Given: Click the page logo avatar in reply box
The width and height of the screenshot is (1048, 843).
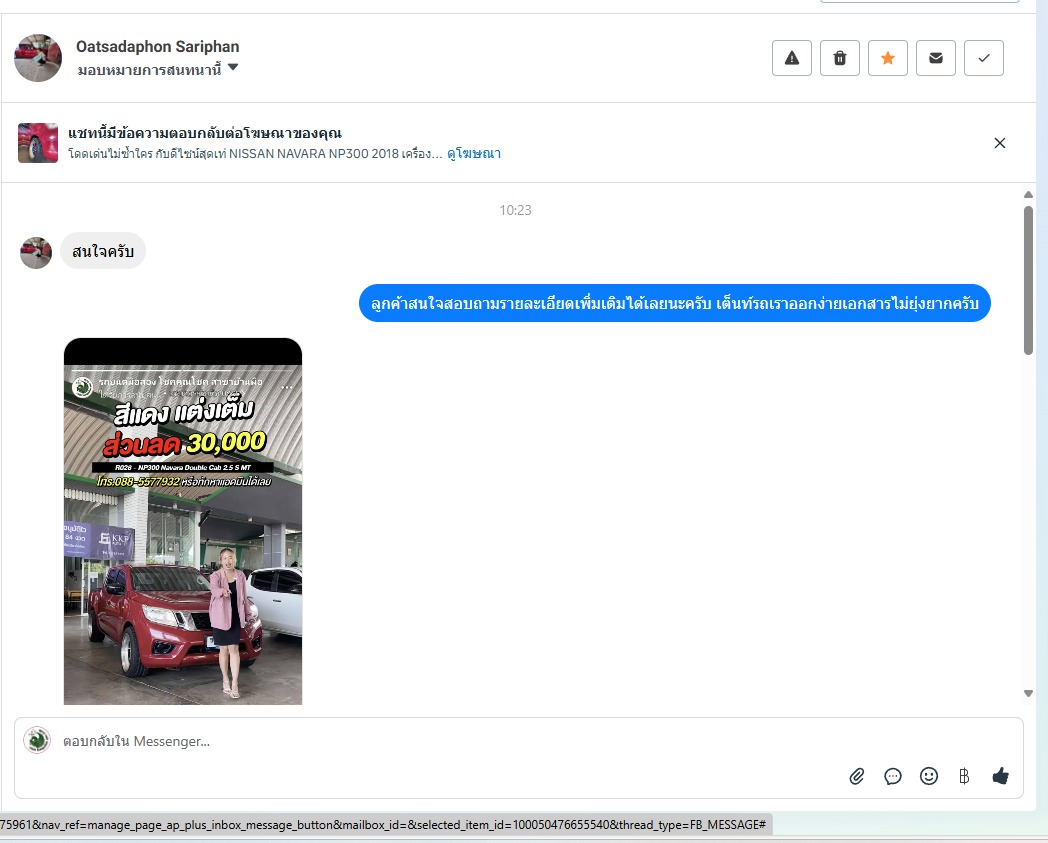Looking at the screenshot, I should 37,741.
